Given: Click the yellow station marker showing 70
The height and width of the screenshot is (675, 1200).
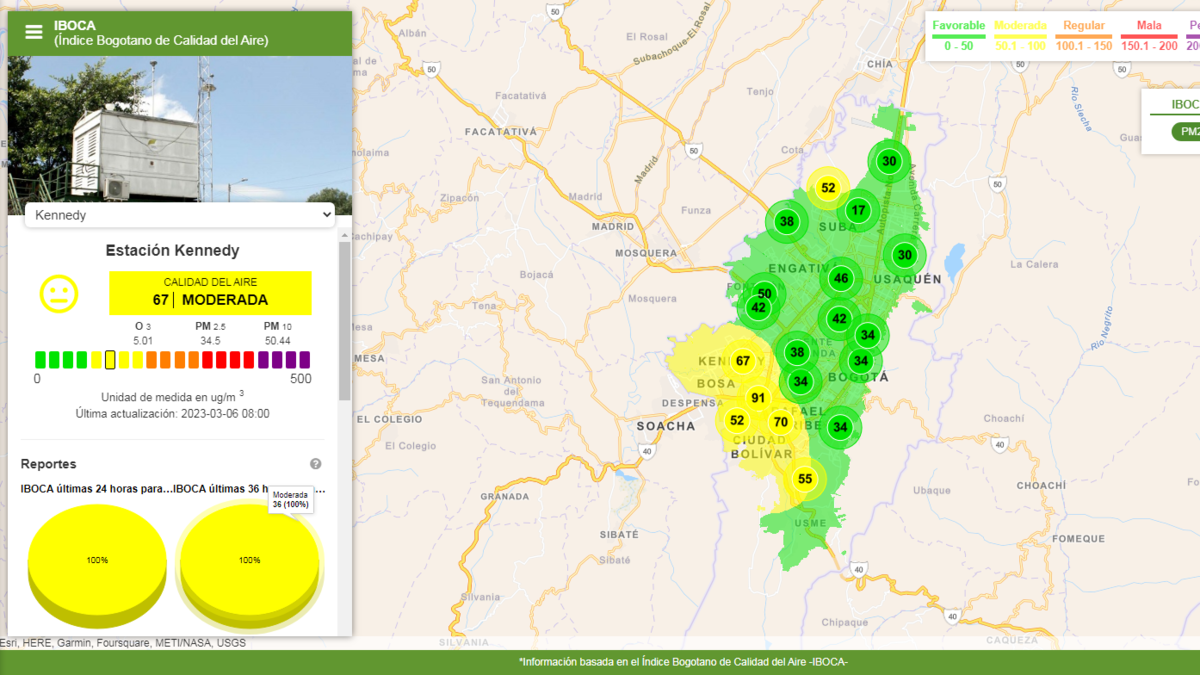Looking at the screenshot, I should (781, 422).
